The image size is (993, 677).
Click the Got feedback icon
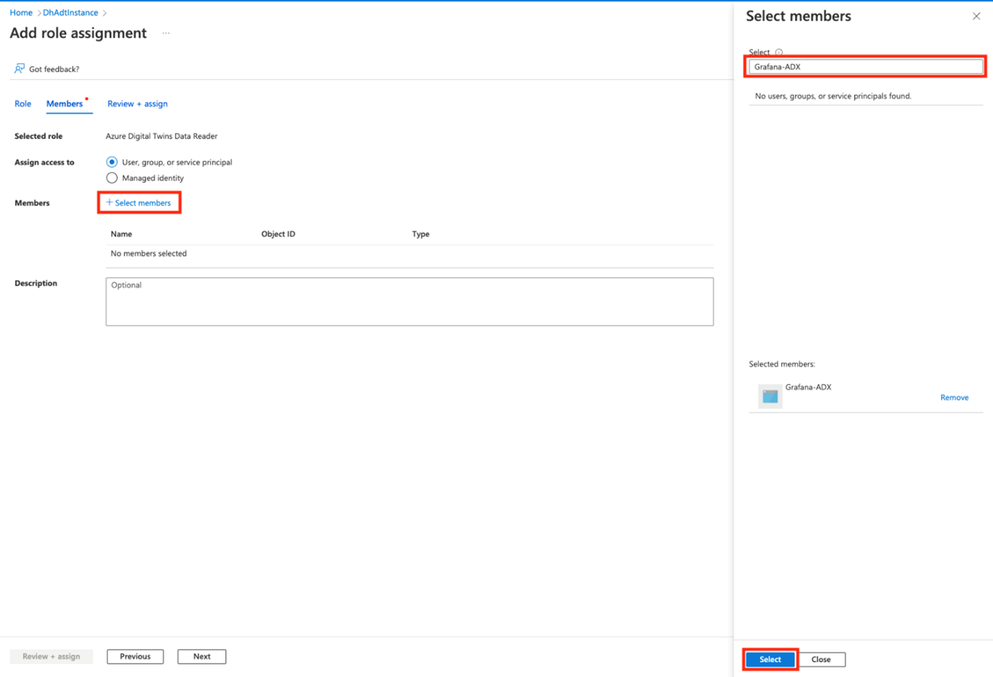(20, 68)
